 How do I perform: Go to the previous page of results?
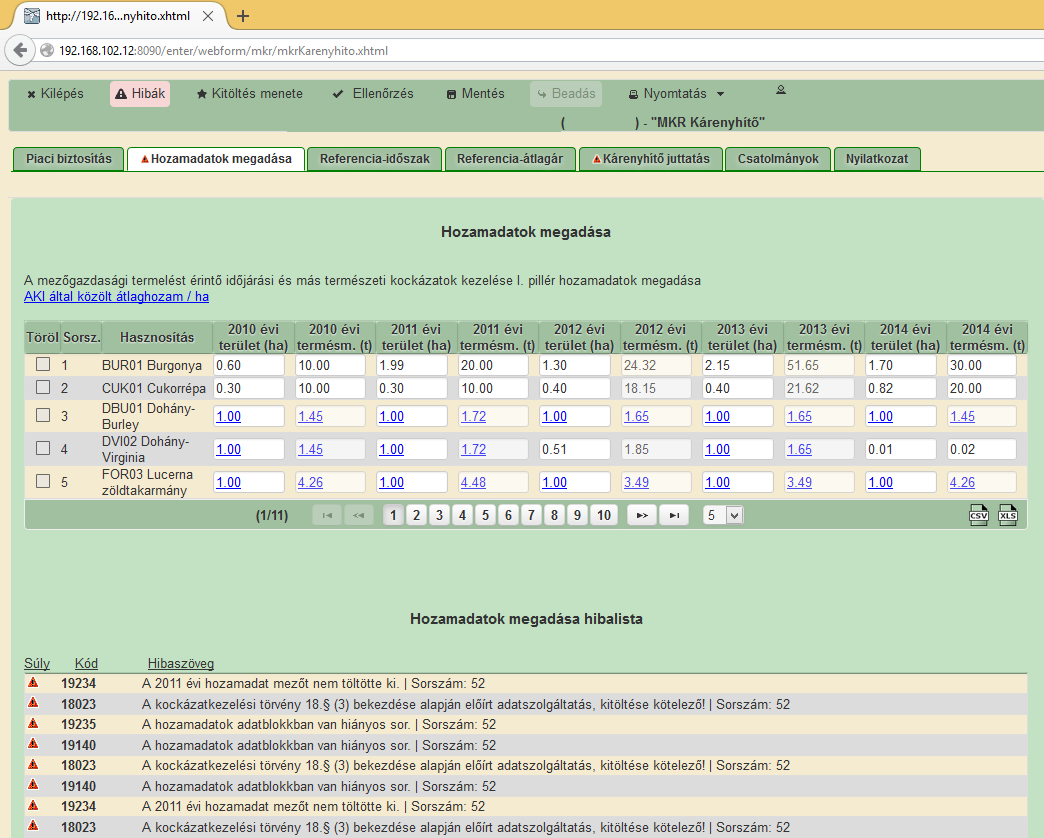click(358, 515)
